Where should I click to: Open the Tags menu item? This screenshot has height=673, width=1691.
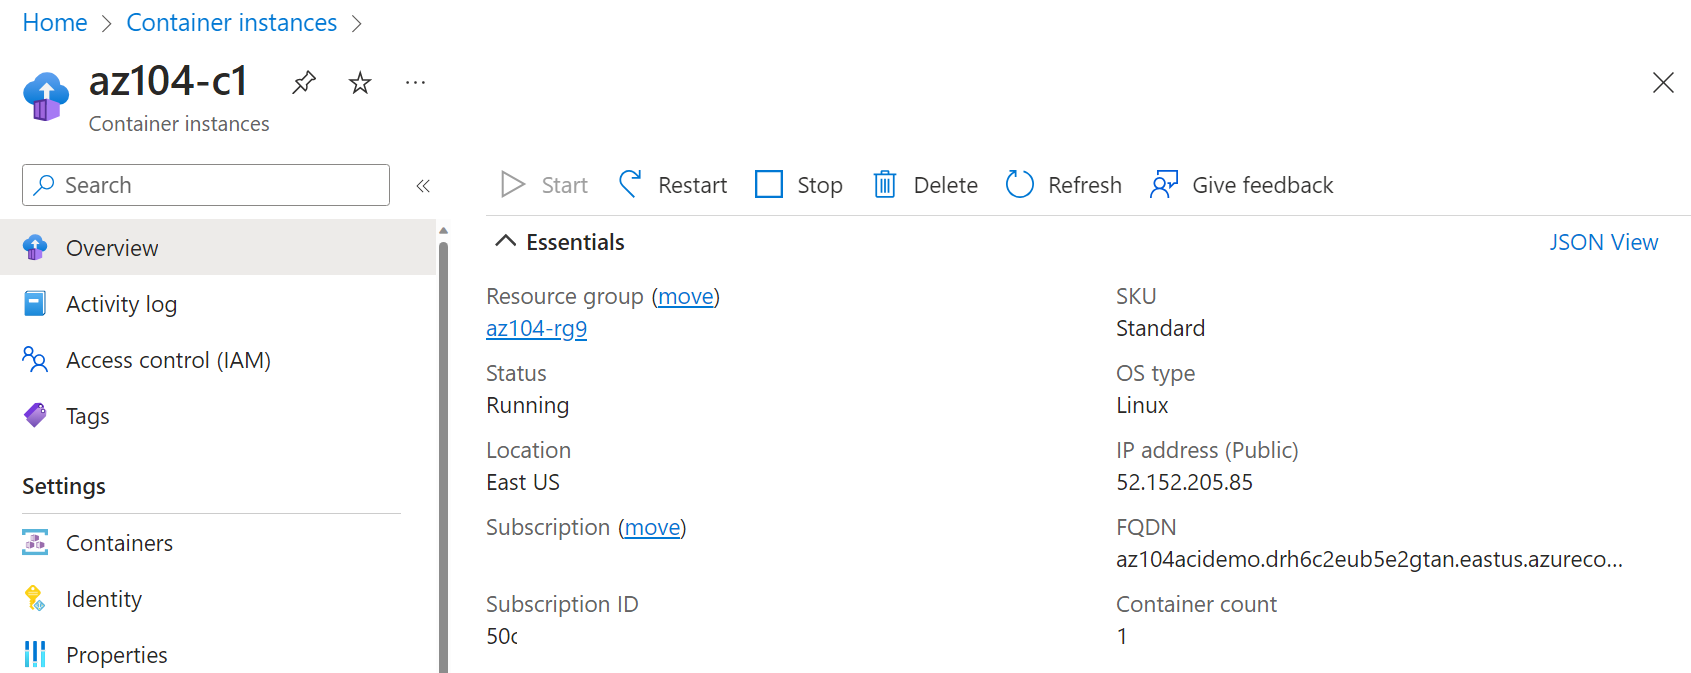point(88,416)
